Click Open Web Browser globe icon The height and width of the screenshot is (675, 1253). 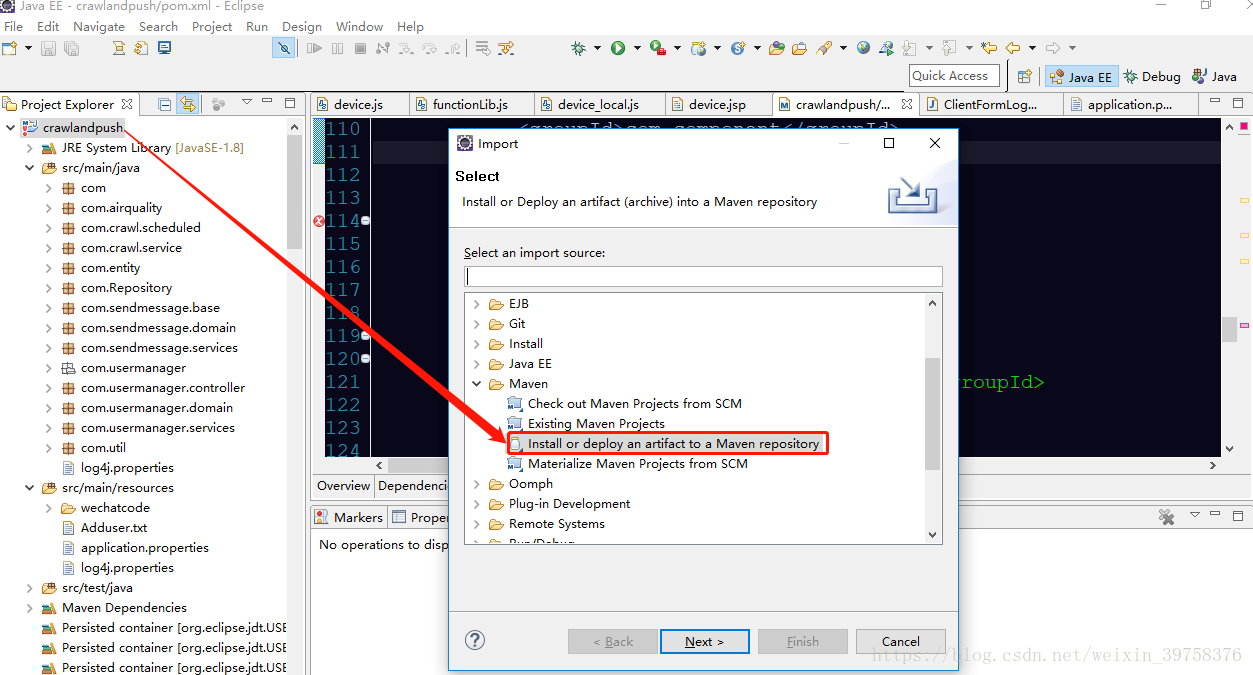tap(863, 48)
